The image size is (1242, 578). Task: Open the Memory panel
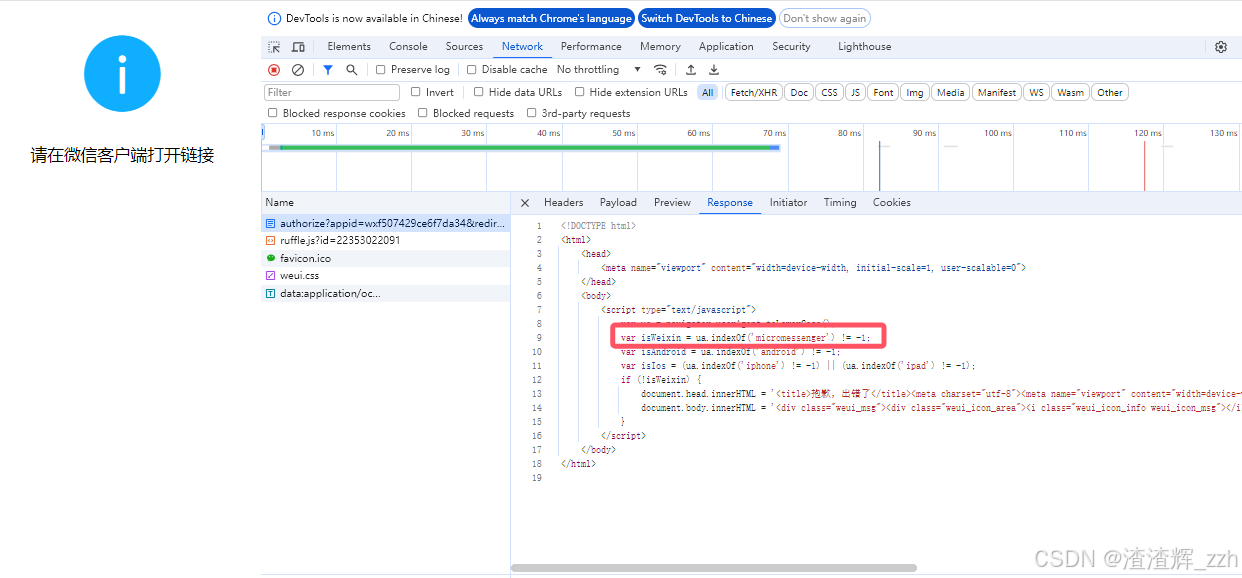[x=660, y=47]
